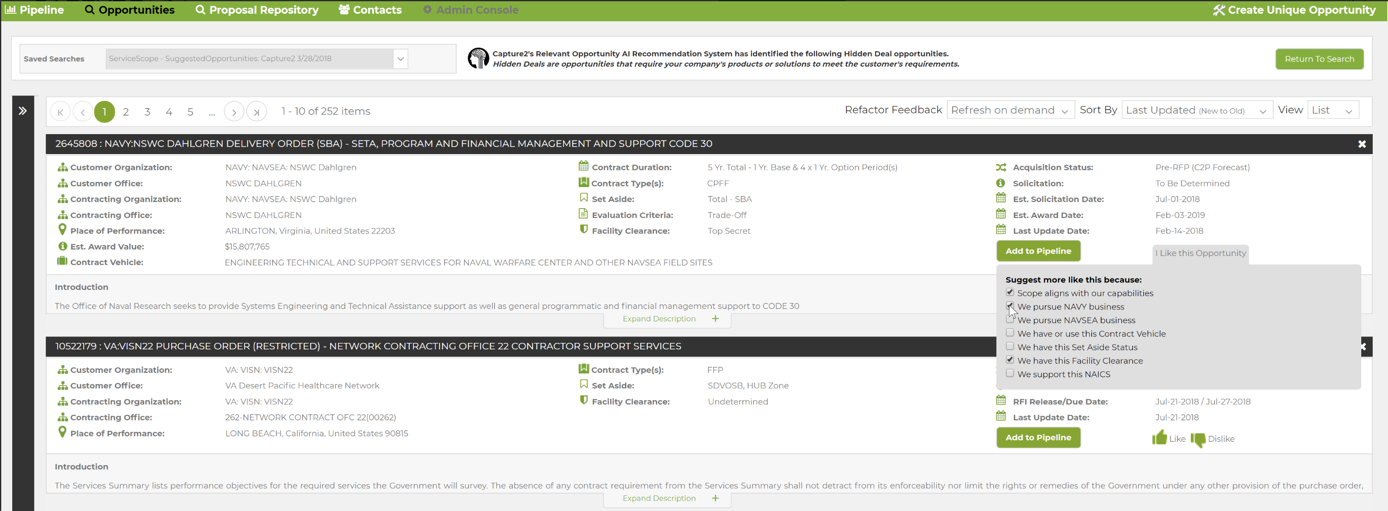Click the Solicitation info icon
The image size is (1388, 511).
[1000, 183]
